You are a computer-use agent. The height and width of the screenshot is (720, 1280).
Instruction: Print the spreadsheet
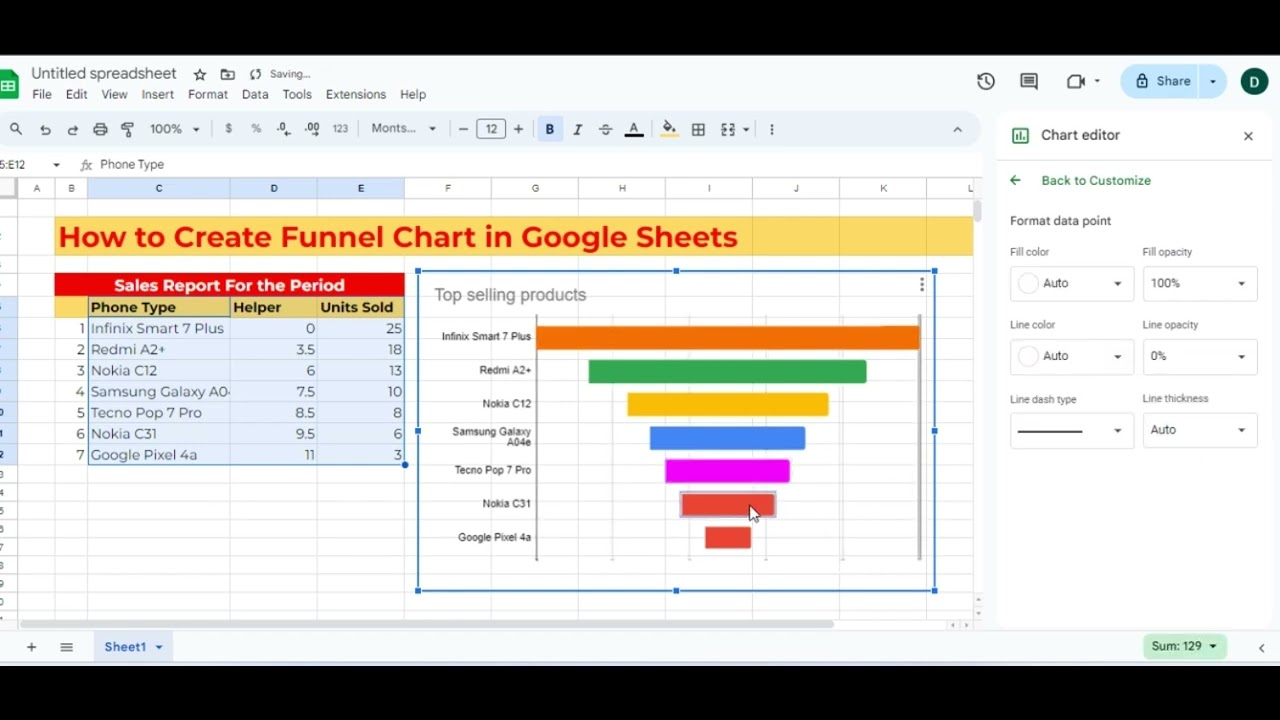tap(100, 129)
